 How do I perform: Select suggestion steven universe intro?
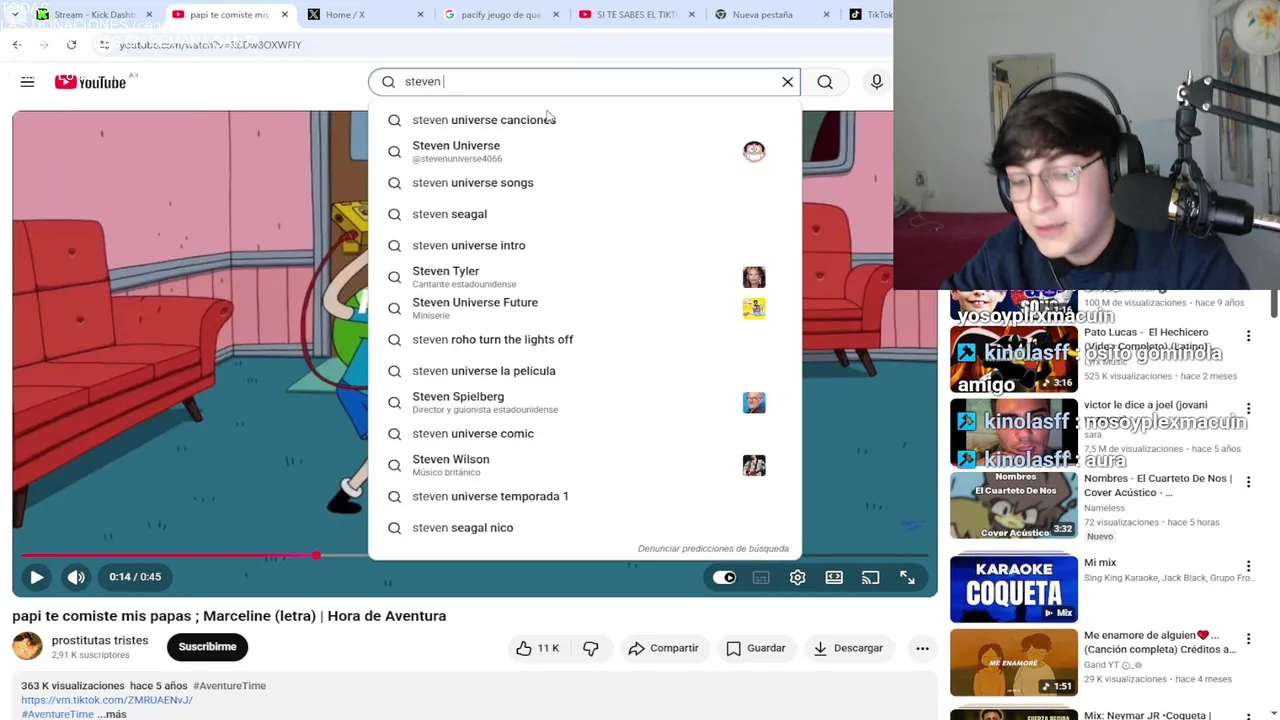coord(585,245)
